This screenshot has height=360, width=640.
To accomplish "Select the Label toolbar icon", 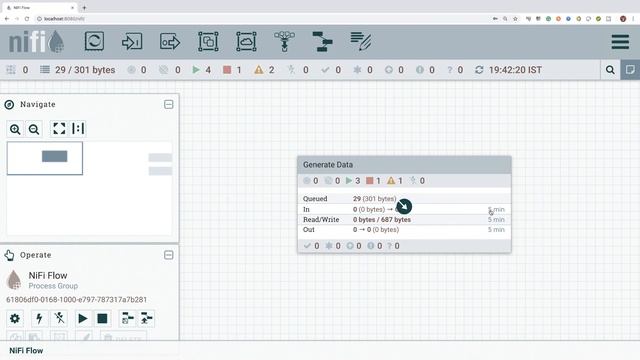I will click(x=361, y=42).
